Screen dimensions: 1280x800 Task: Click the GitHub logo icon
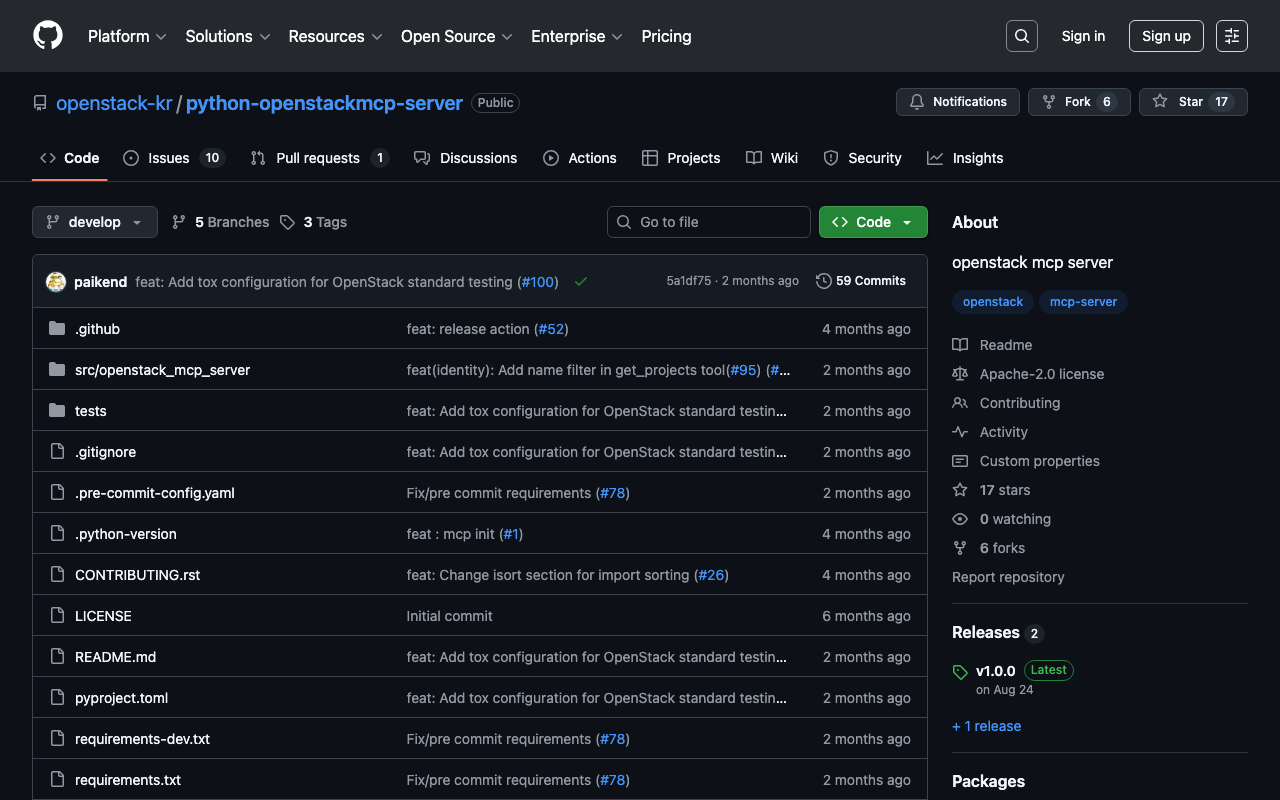[x=48, y=36]
